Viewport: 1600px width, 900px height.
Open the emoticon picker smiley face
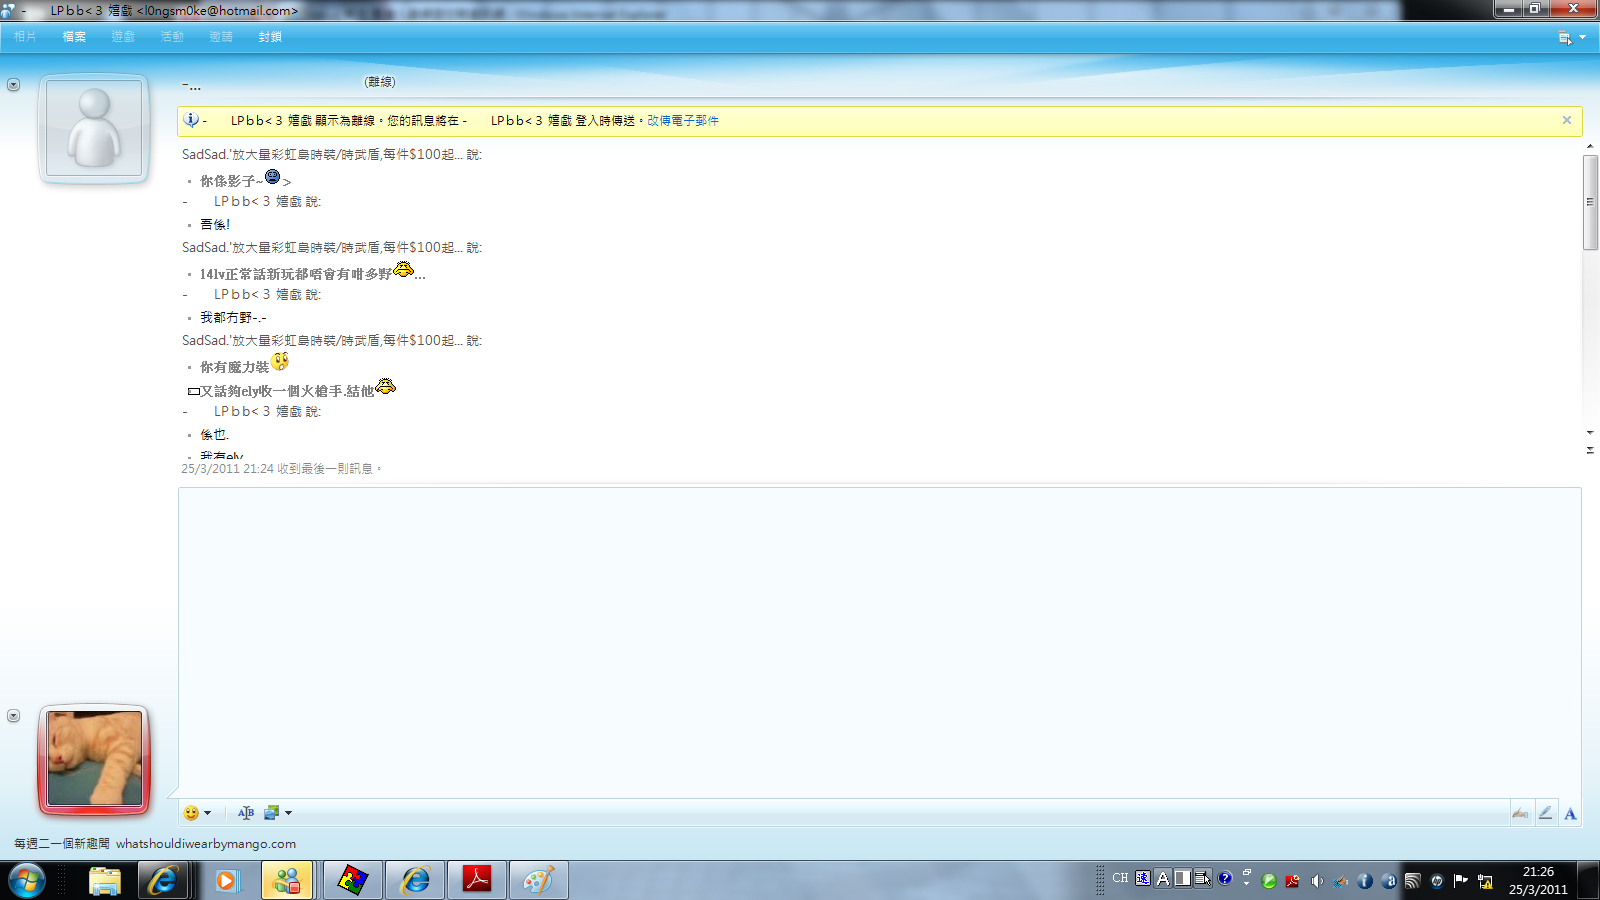[x=191, y=813]
